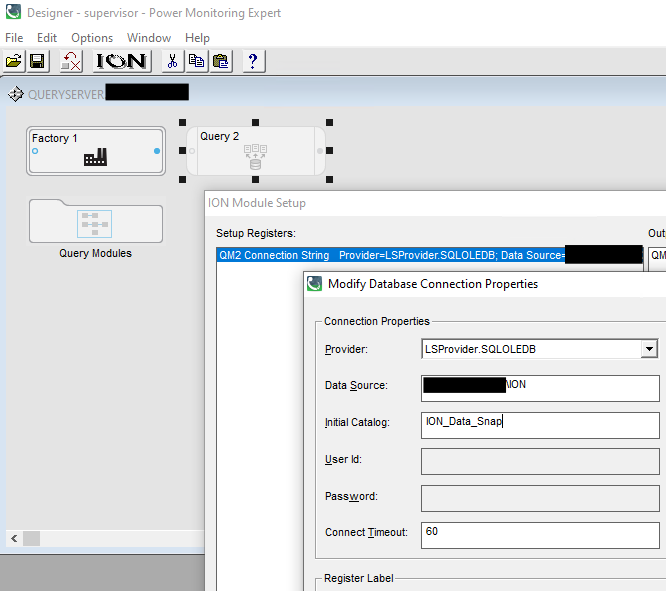This screenshot has width=666, height=591.
Task: Click the left scroll arrow of the horizontal scrollbar
Action: (14, 539)
